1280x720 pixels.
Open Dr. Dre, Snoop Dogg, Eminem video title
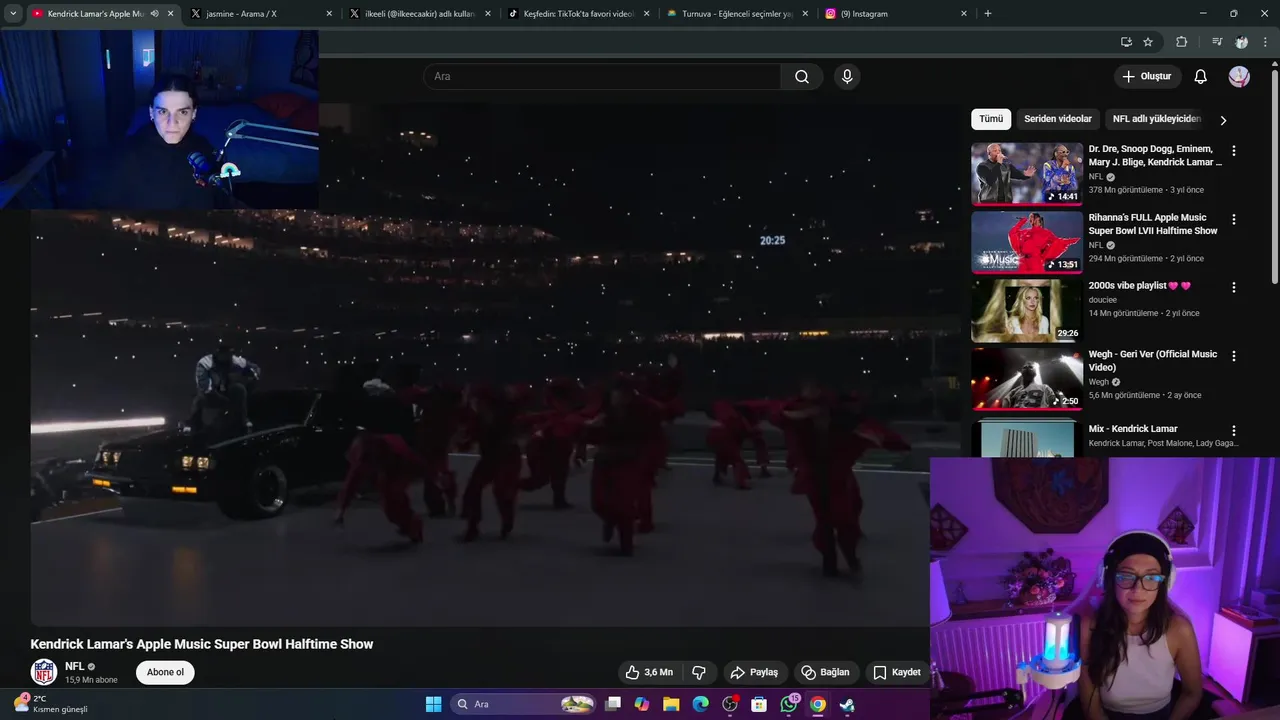[x=1155, y=155]
